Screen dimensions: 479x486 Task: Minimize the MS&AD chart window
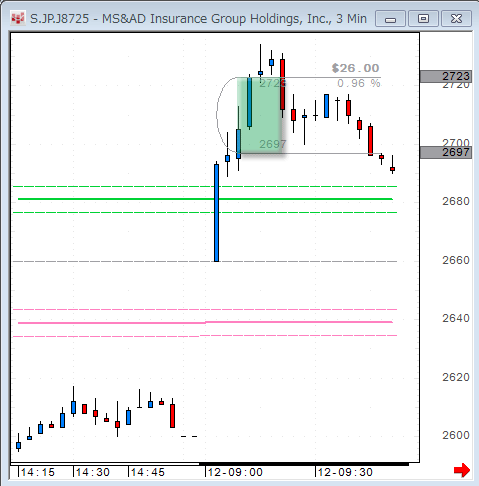(390, 19)
